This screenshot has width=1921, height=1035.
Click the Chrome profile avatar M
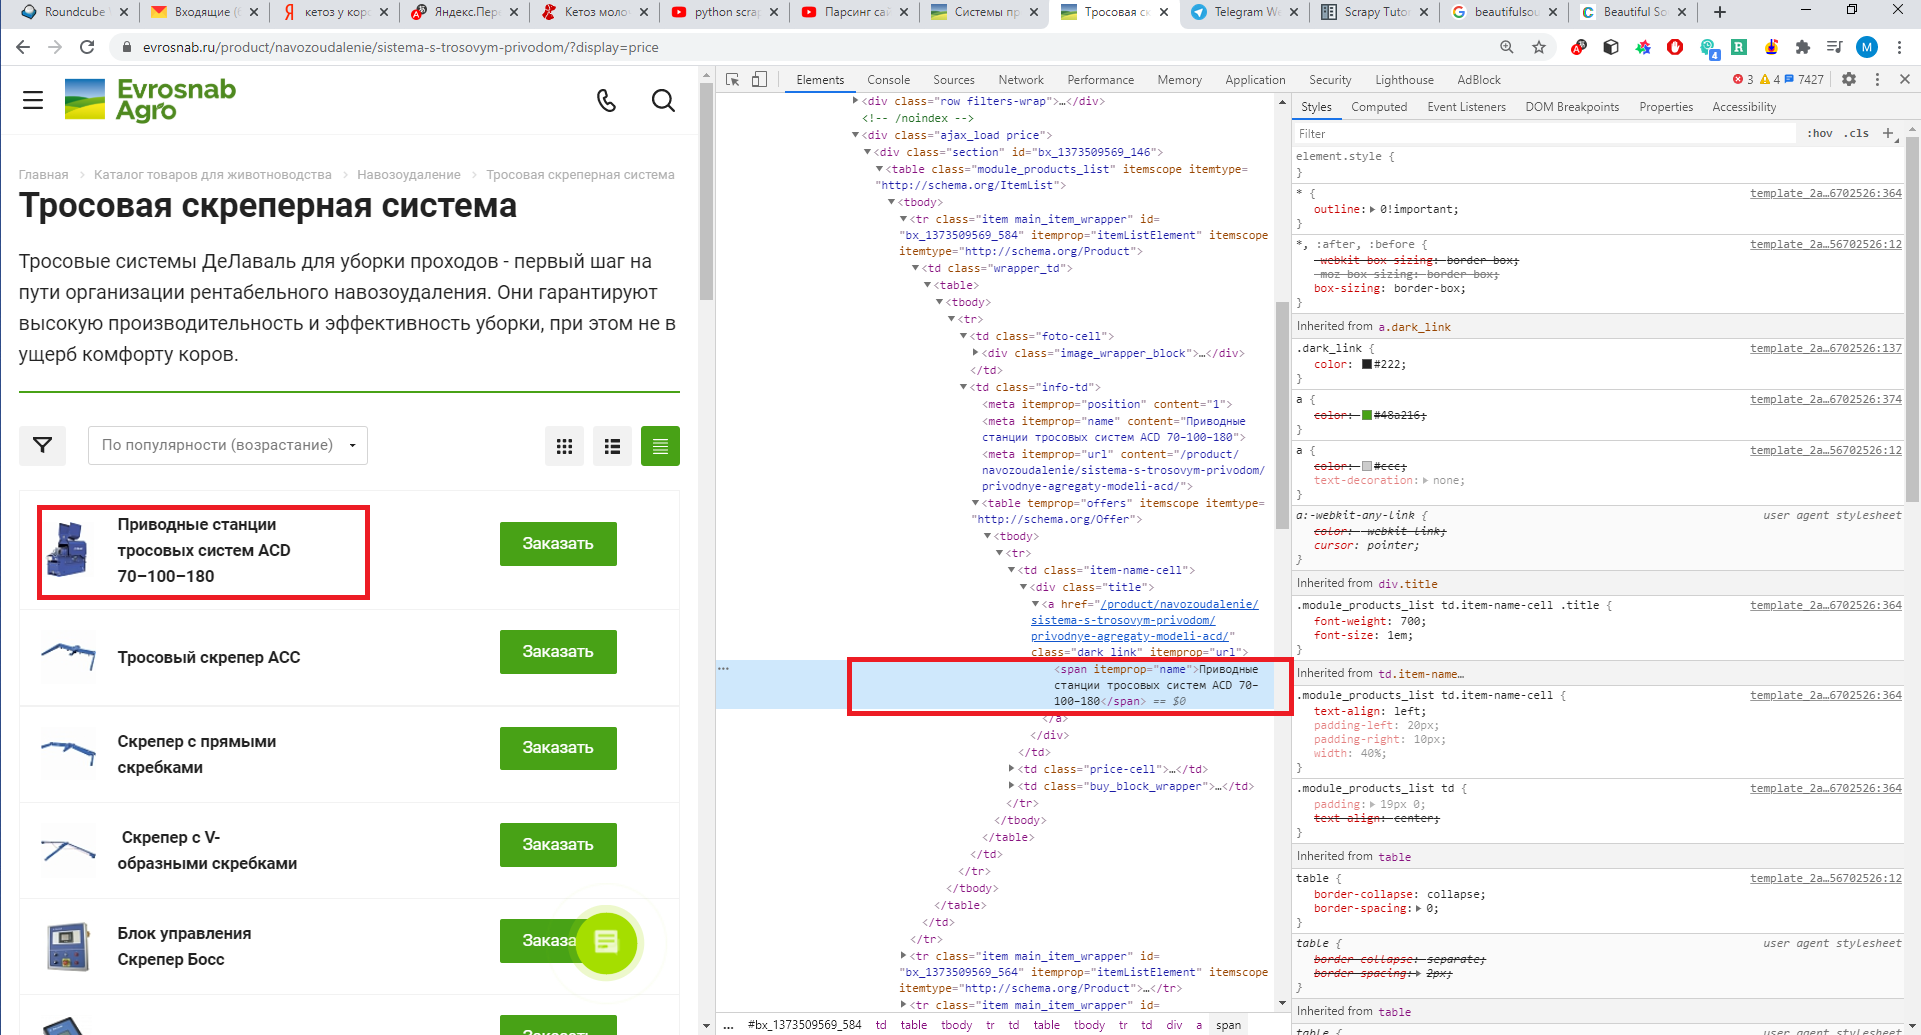(1867, 47)
